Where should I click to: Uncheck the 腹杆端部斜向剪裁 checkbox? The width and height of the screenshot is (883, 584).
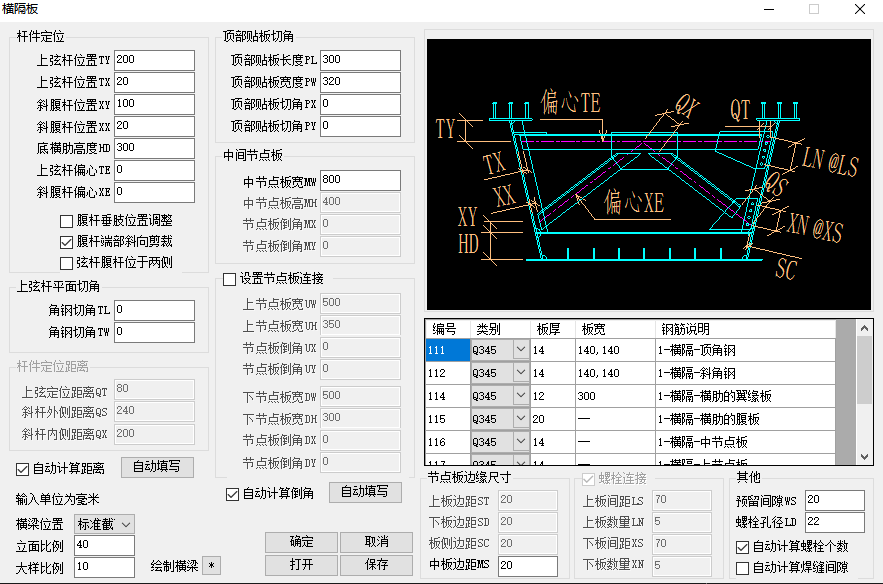click(x=66, y=242)
